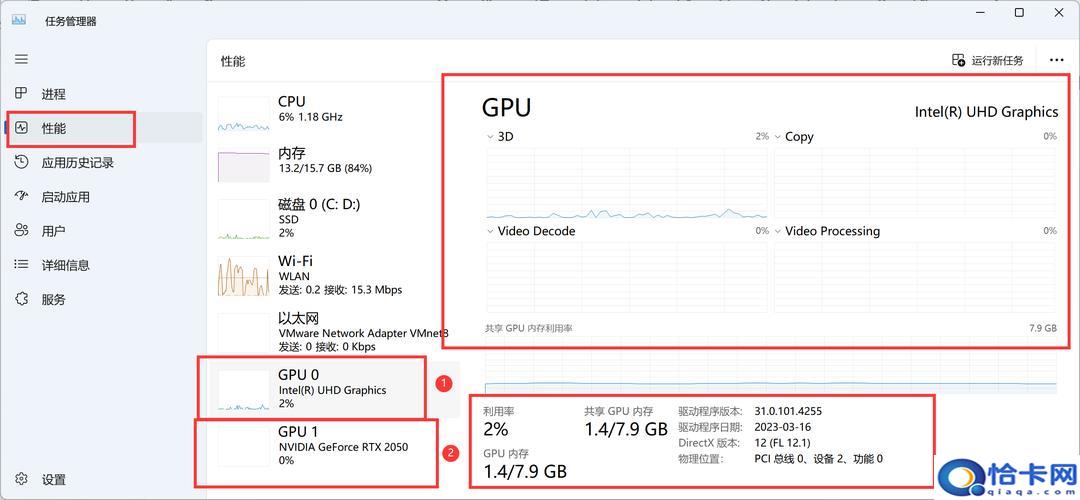Image resolution: width=1080 pixels, height=500 pixels.
Task: Expand the 3D graph type dropdown
Action: pyautogui.click(x=490, y=137)
